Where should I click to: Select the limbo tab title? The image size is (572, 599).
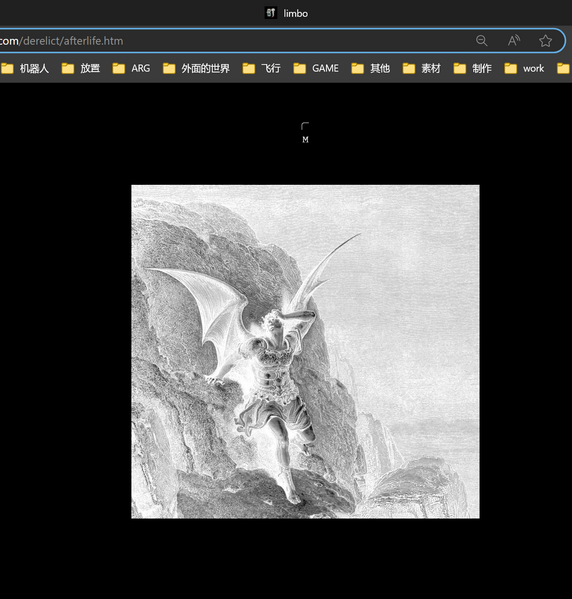point(295,13)
